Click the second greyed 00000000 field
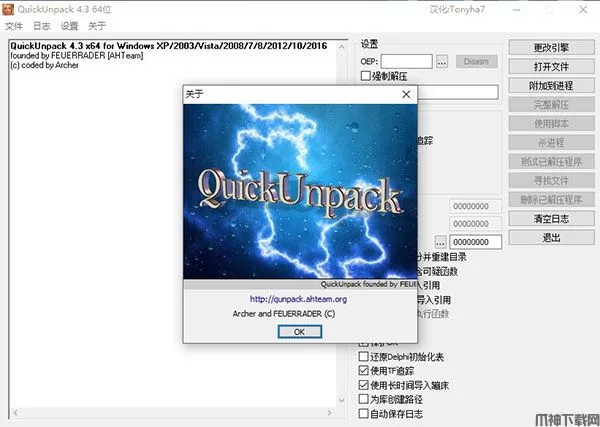This screenshot has width=600, height=427. pos(475,224)
